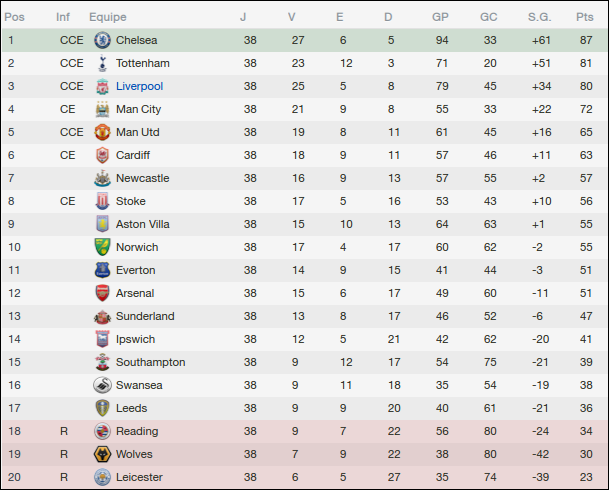Click the S.G. column header
Screen dimensions: 609x490
pos(540,17)
